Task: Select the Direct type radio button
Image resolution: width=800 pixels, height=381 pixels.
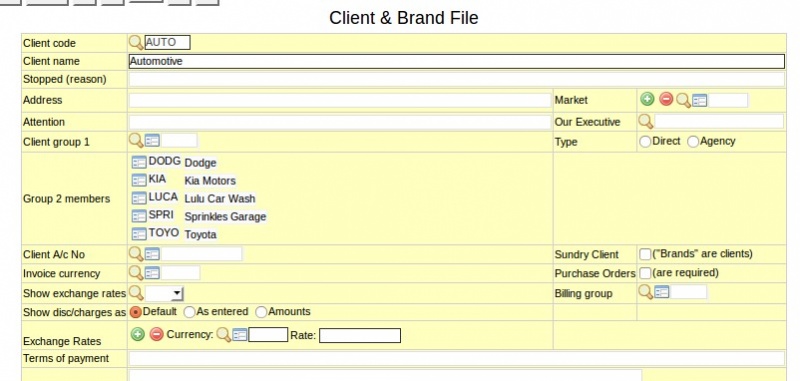Action: [645, 142]
